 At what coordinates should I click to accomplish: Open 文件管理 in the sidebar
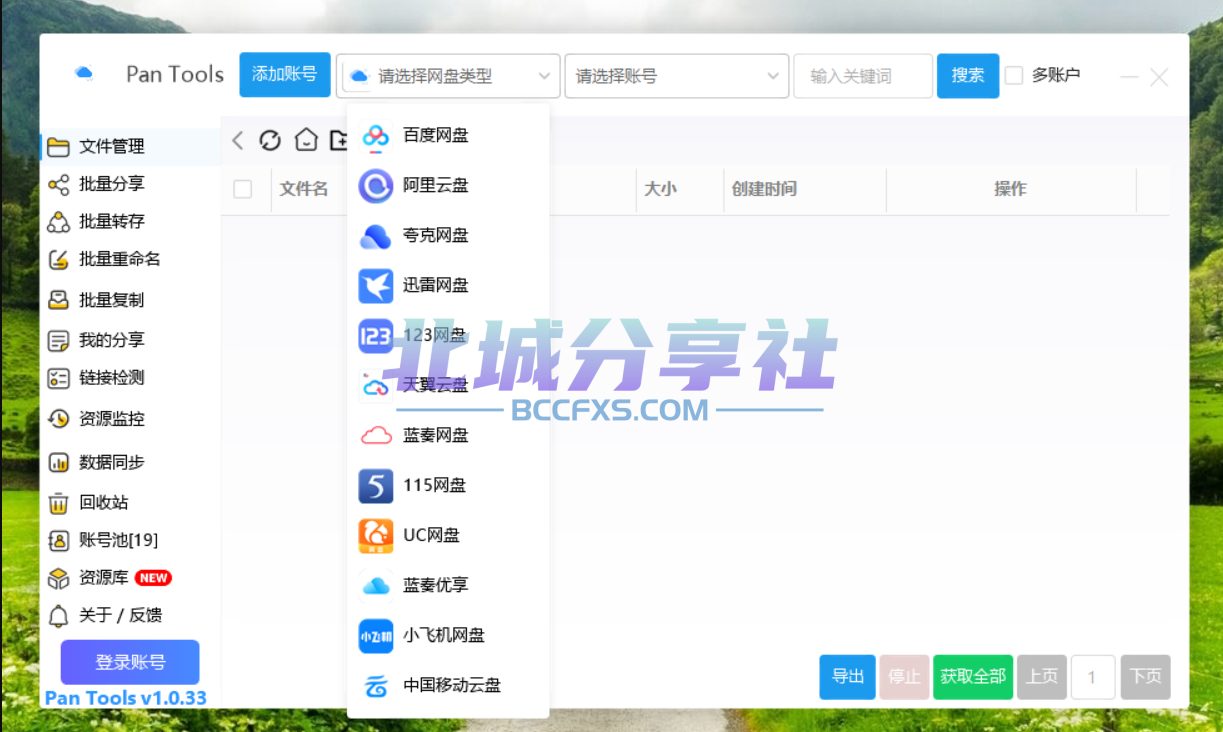[130, 146]
